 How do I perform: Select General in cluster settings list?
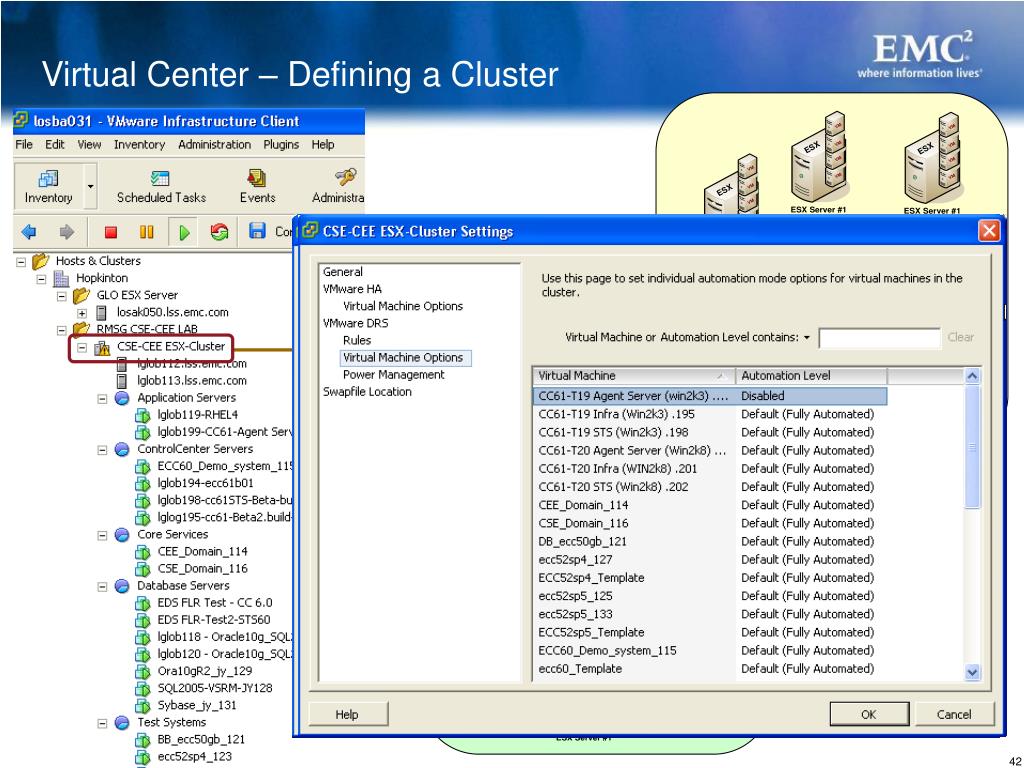pos(343,272)
